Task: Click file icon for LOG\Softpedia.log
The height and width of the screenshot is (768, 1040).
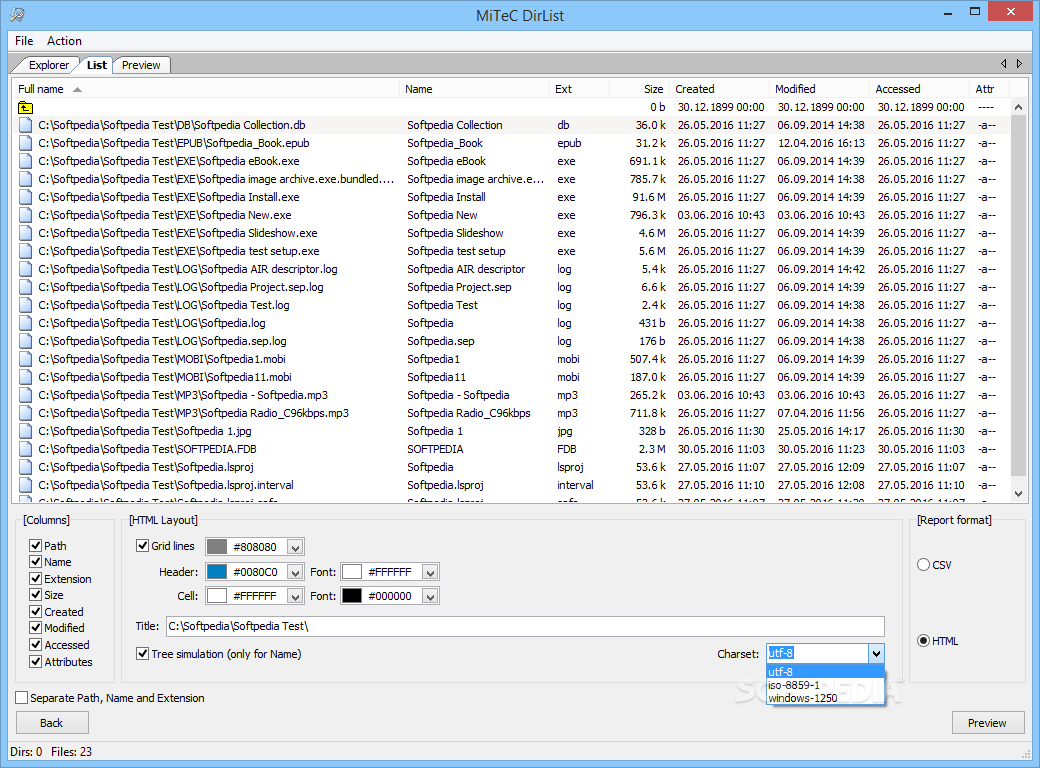Action: [x=25, y=323]
